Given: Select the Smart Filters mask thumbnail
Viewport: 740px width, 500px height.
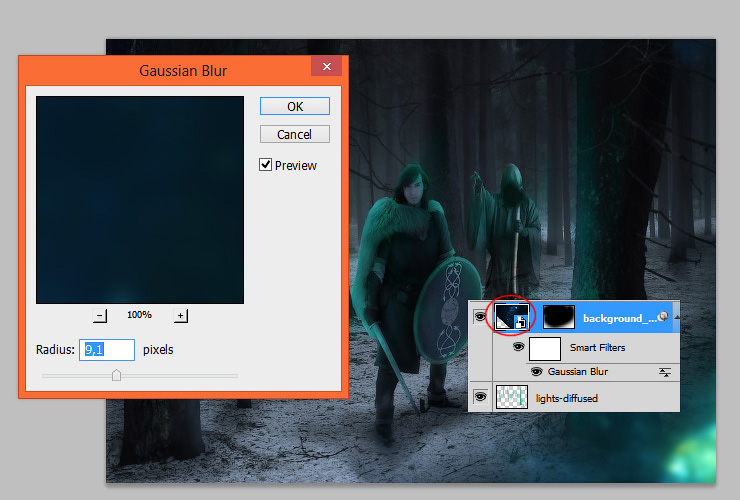Looking at the screenshot, I should coord(545,349).
